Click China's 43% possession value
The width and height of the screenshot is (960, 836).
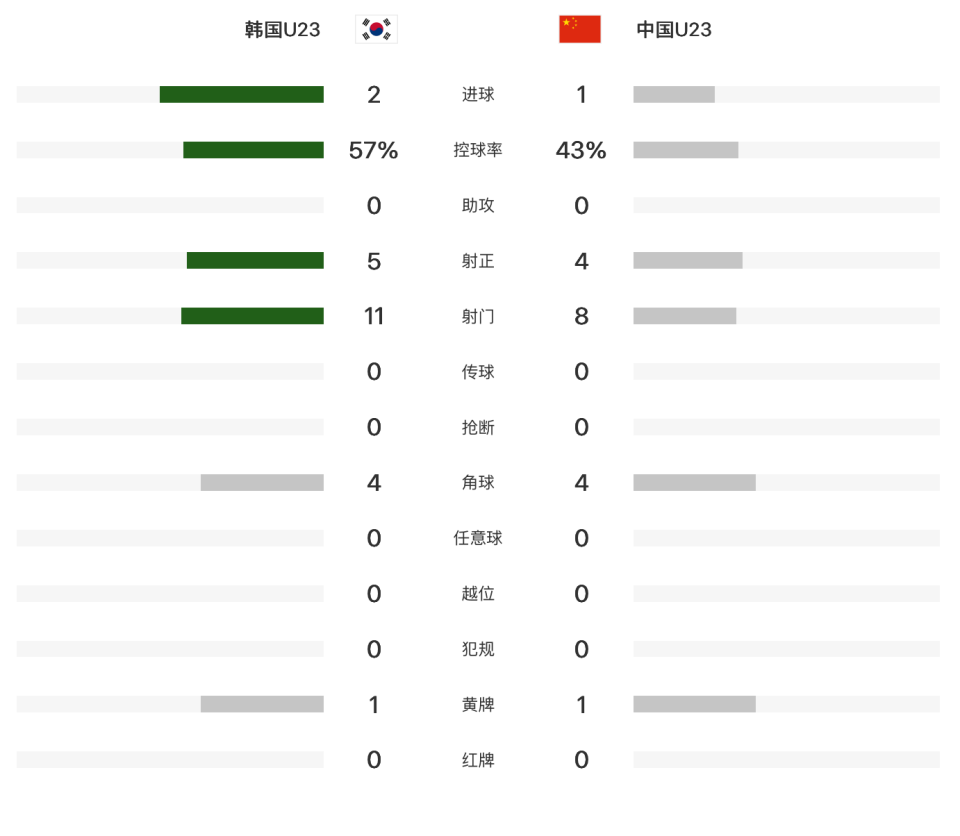(581, 150)
